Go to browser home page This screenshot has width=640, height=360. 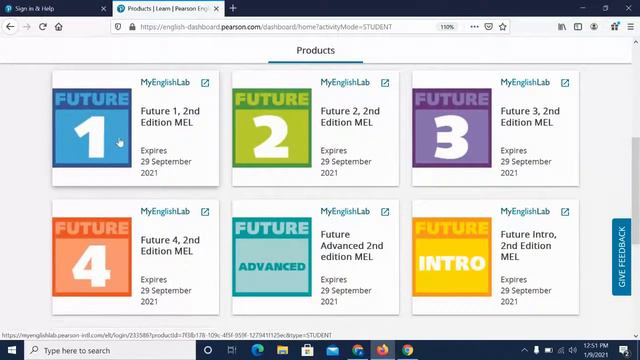[x=59, y=27]
